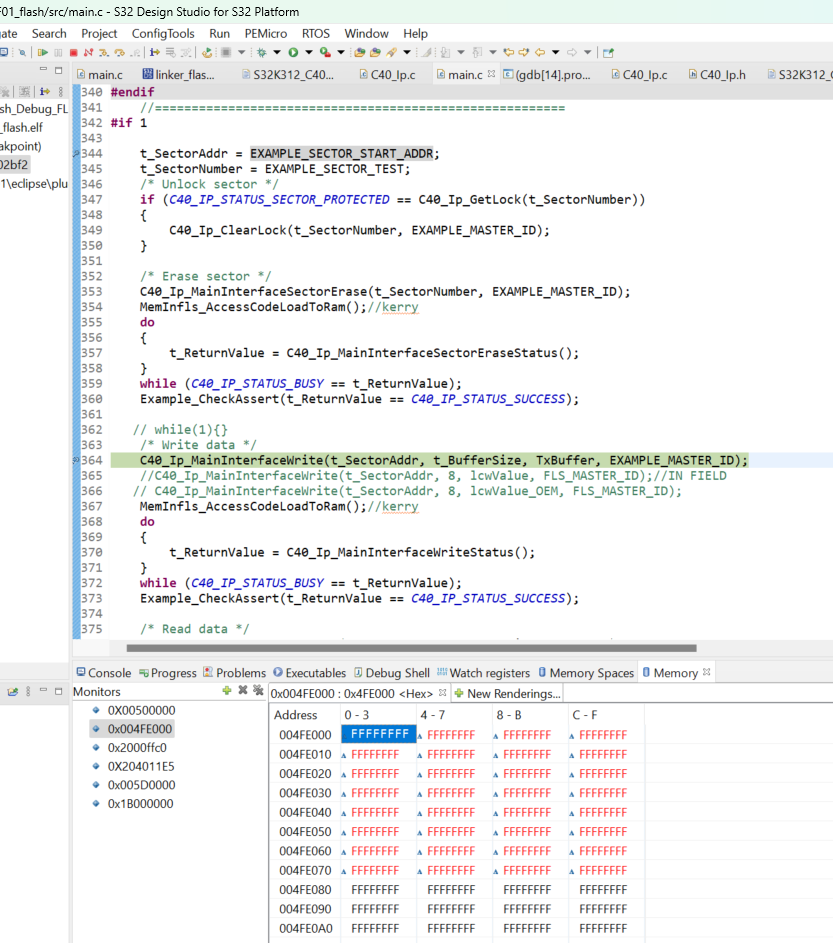Click the Remove Memory Monitor icon
The height and width of the screenshot is (943, 833).
click(242, 690)
